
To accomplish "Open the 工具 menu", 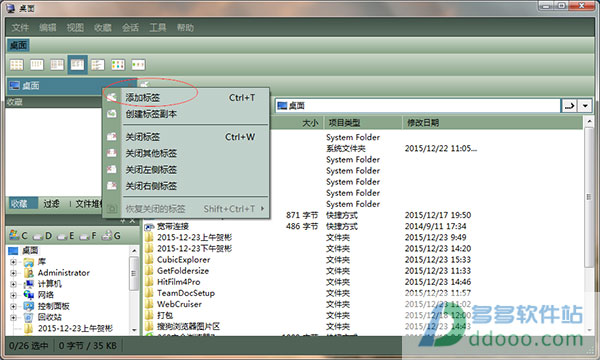I will pos(158,28).
